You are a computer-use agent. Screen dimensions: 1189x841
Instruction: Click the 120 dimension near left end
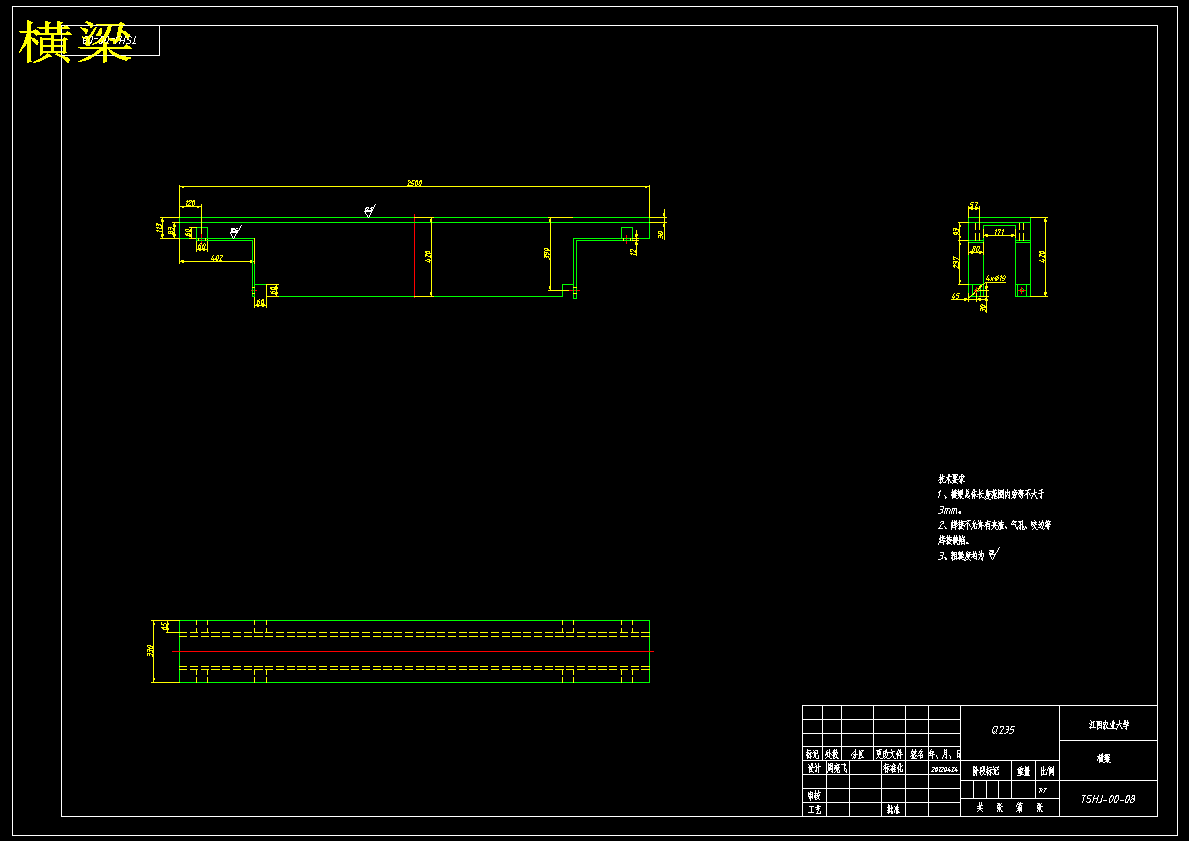(x=190, y=203)
